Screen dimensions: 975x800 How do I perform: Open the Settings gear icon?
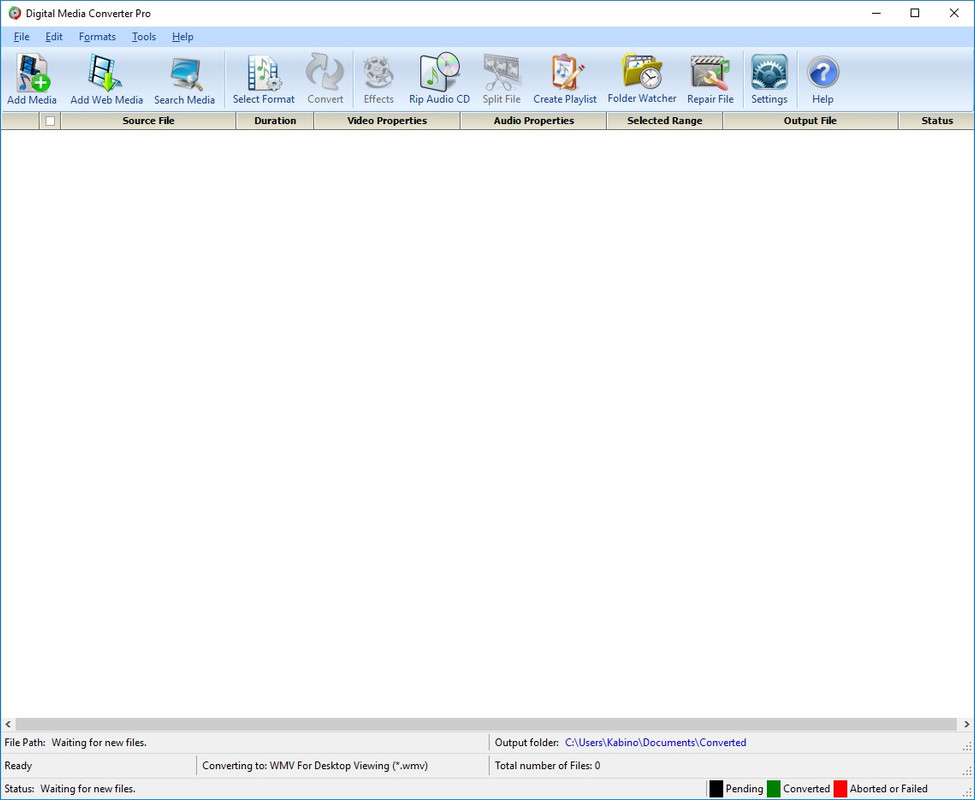point(769,72)
